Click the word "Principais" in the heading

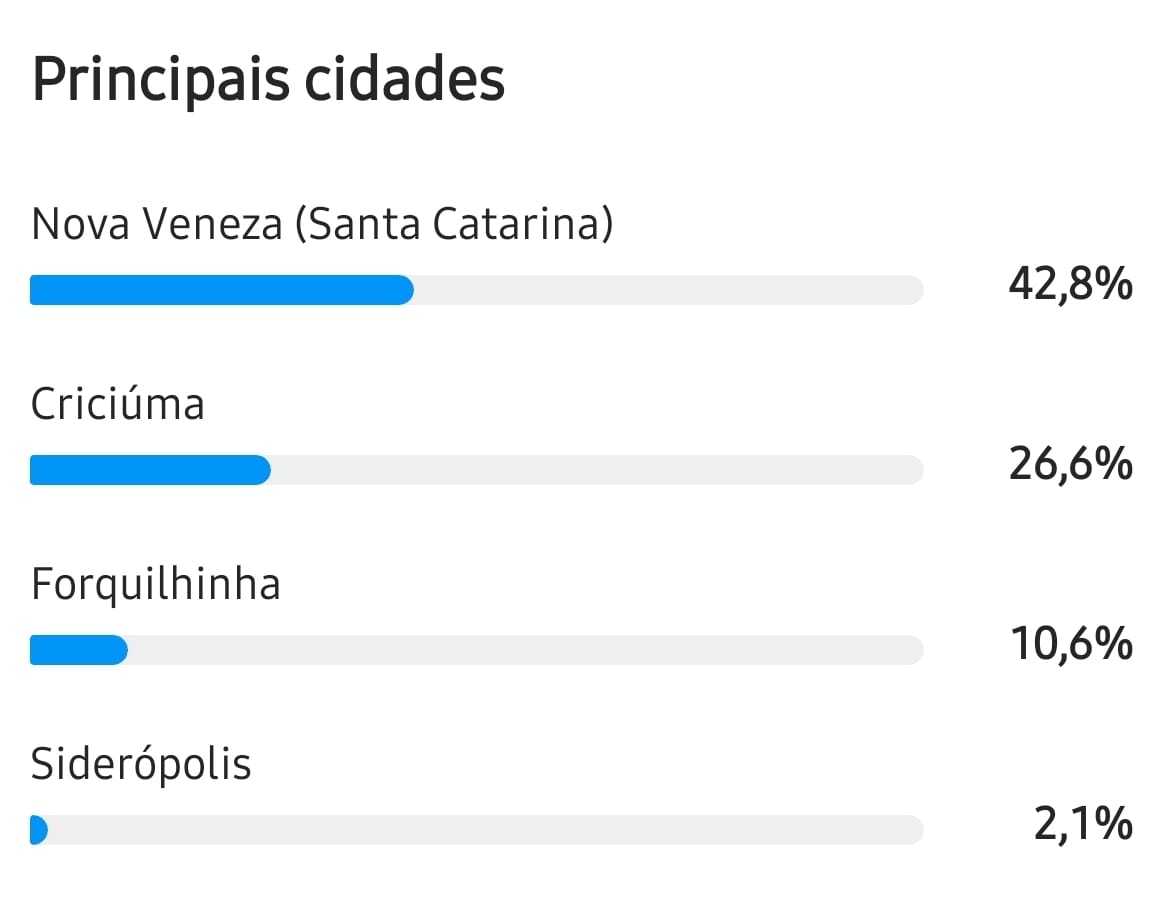[x=160, y=80]
